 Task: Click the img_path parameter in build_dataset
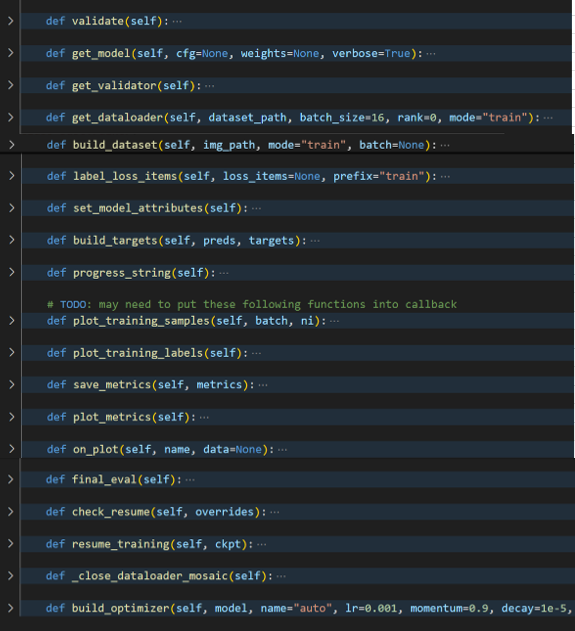229,145
